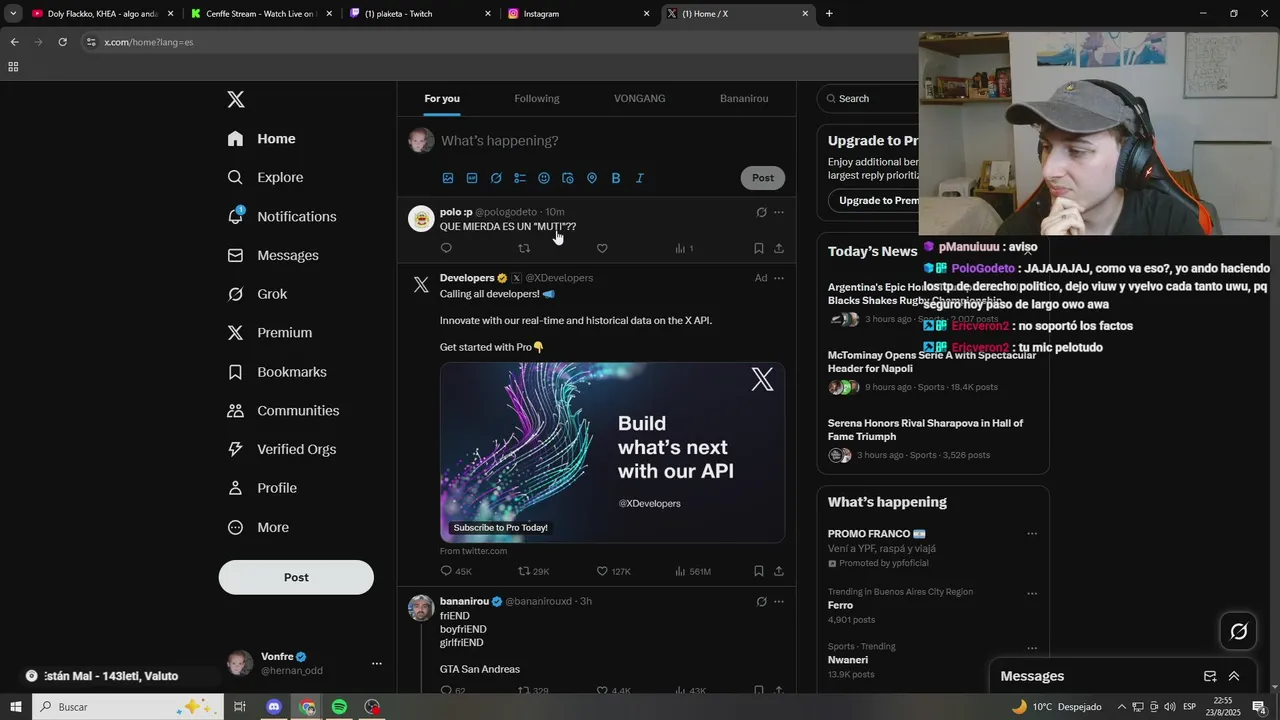Enhance the post with the Grok composer icon

496,178
